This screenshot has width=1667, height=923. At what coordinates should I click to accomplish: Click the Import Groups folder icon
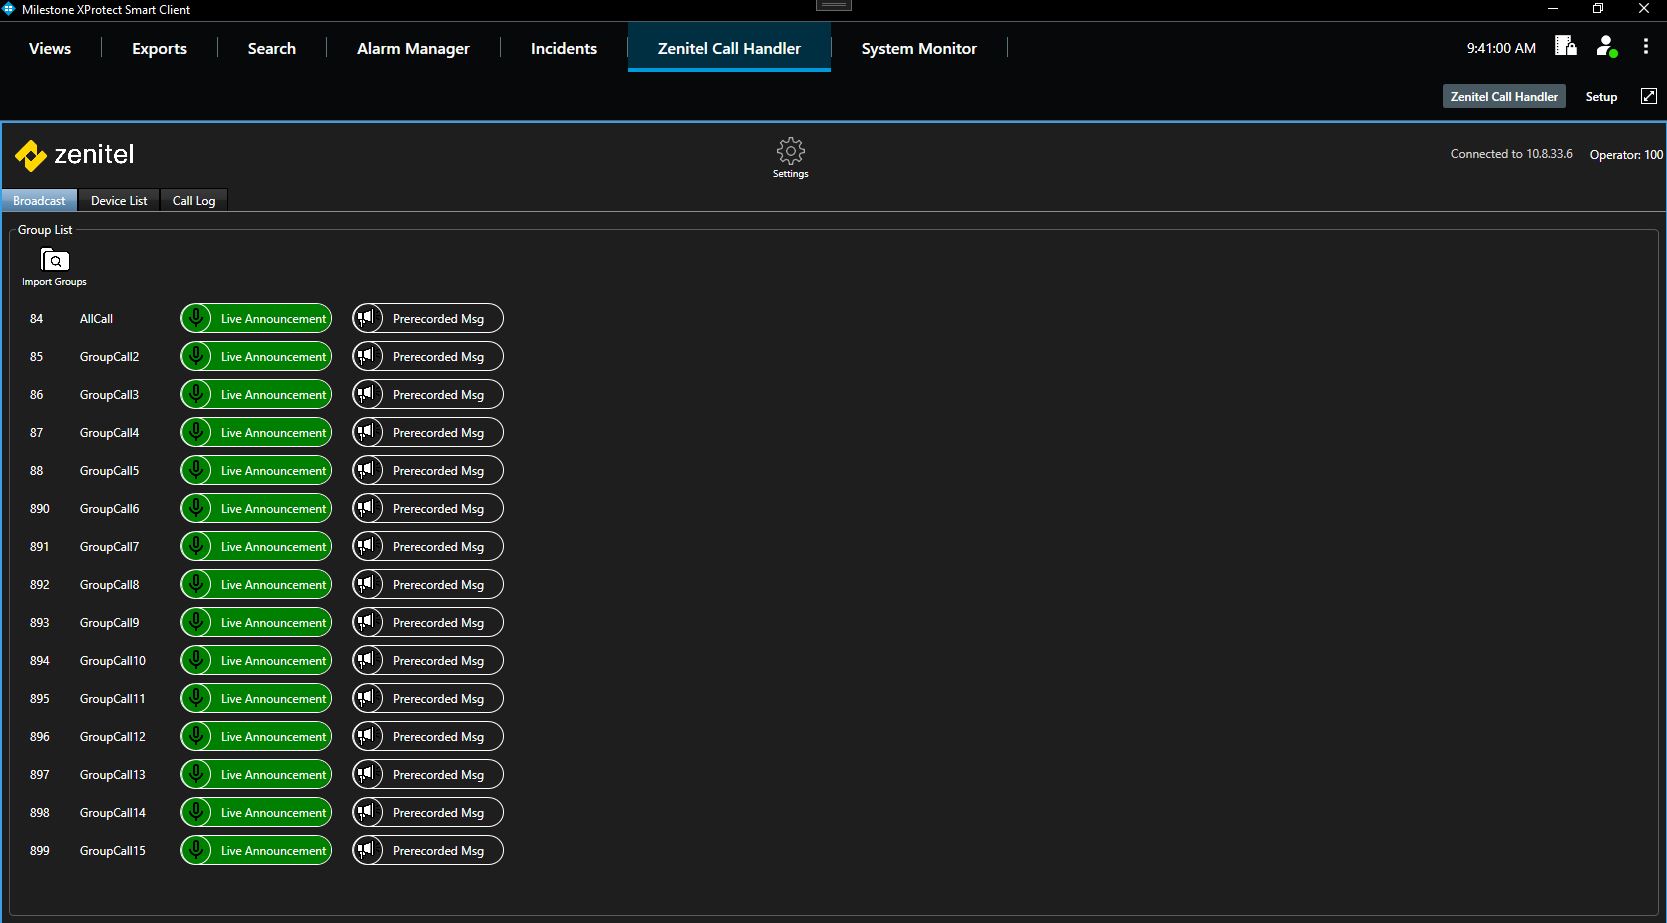54,261
